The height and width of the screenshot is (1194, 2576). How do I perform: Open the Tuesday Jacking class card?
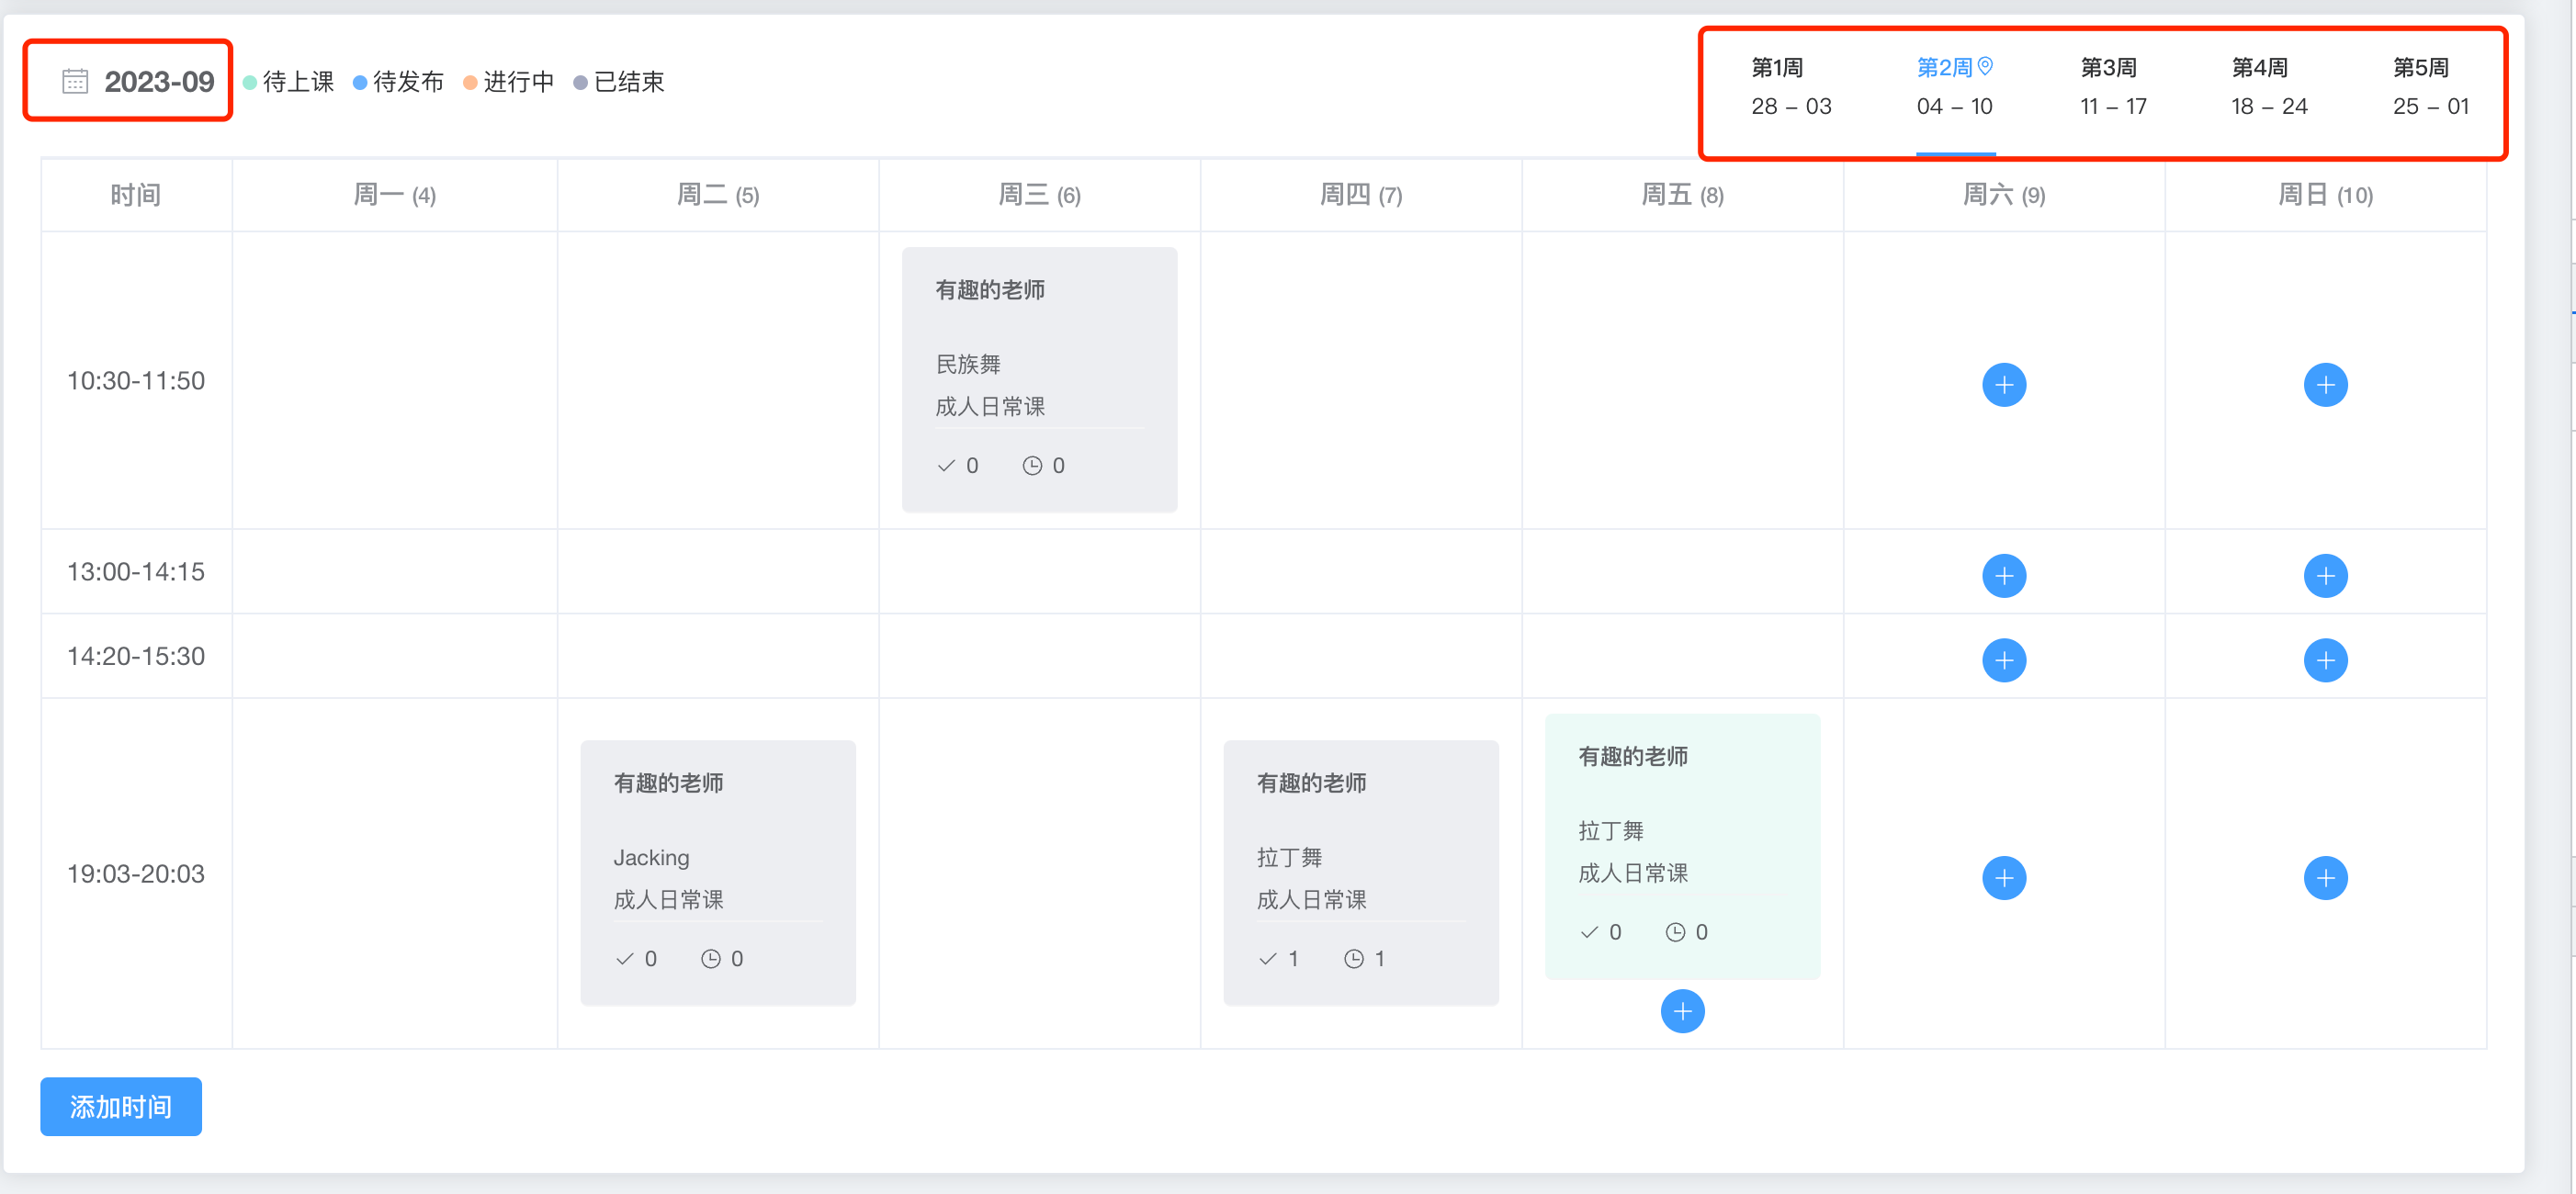coord(717,872)
